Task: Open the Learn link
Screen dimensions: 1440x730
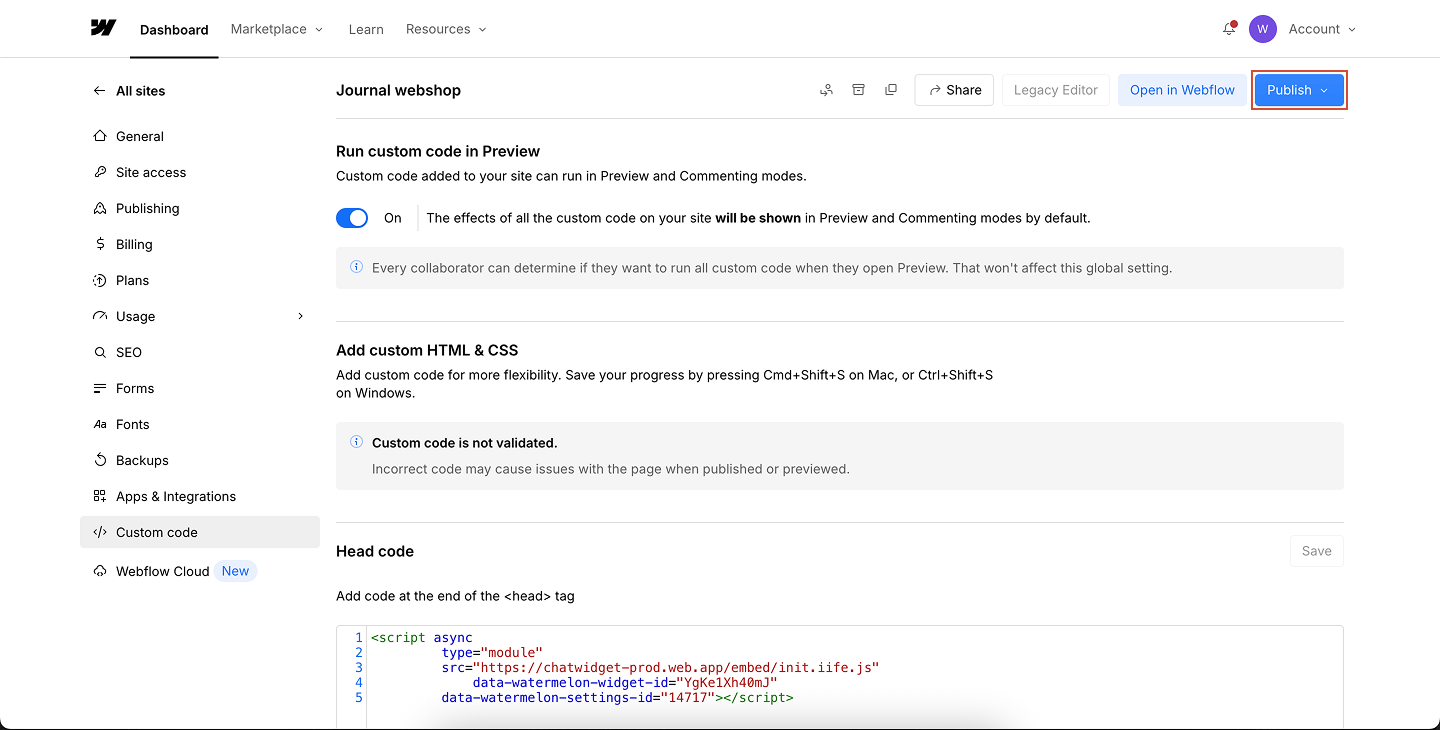Action: pos(366,29)
